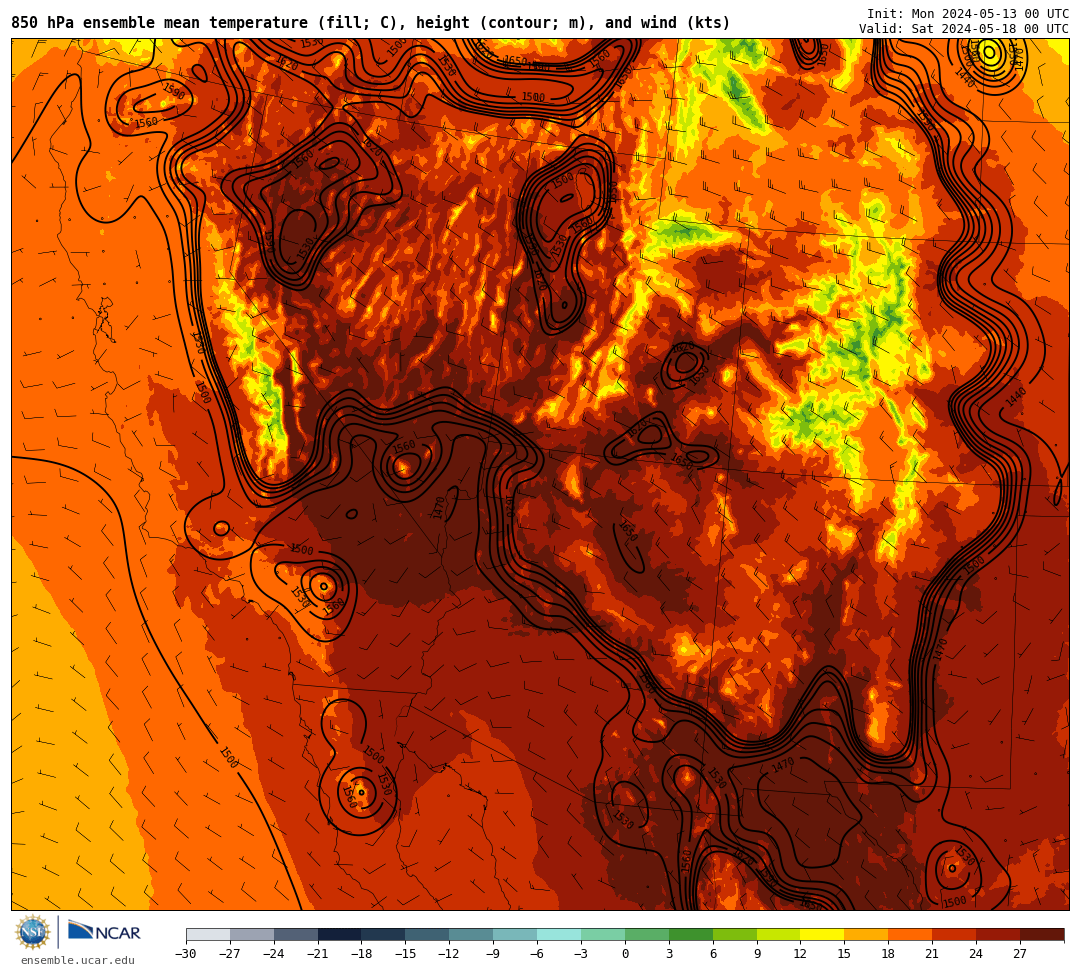Screen dimensions: 1080x973
Task: Pick the yellow swatch between 12 and 15
Action: [x=823, y=934]
